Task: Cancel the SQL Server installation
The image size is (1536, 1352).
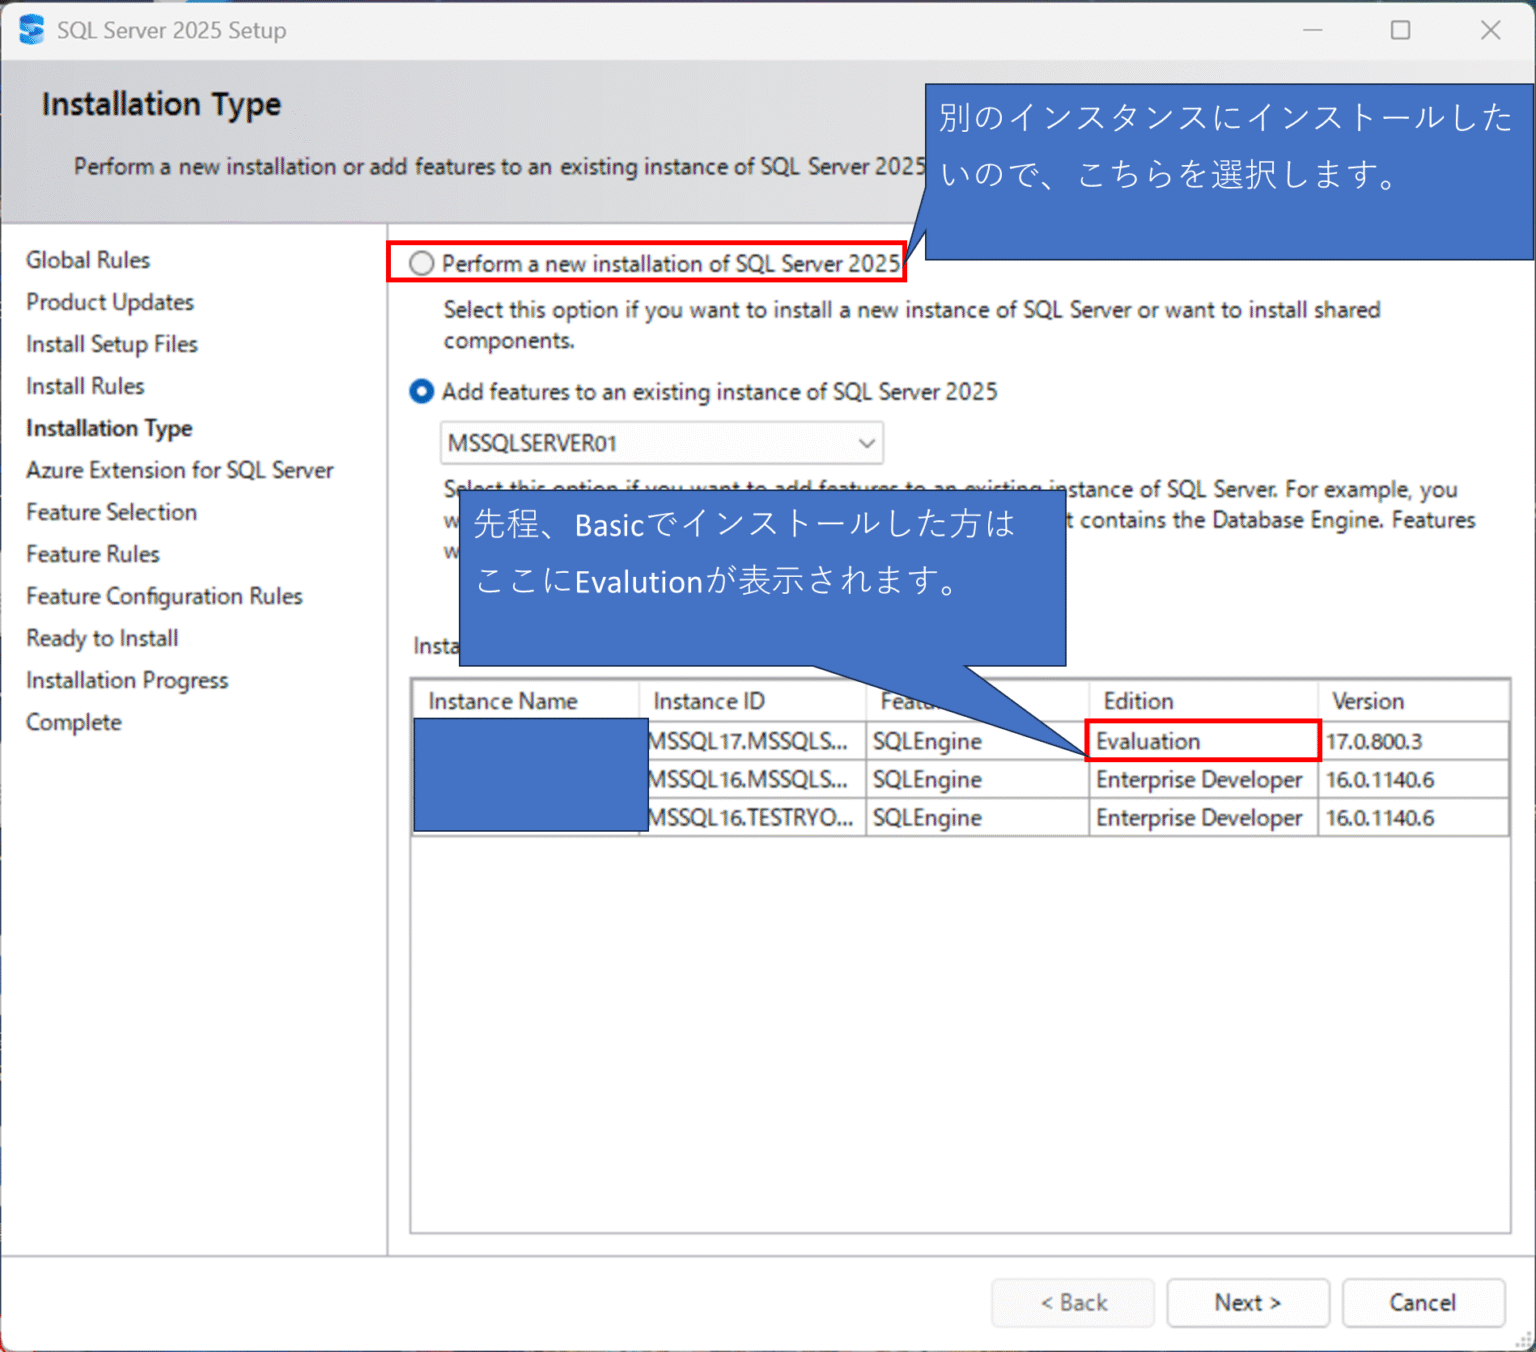Action: 1422,1302
